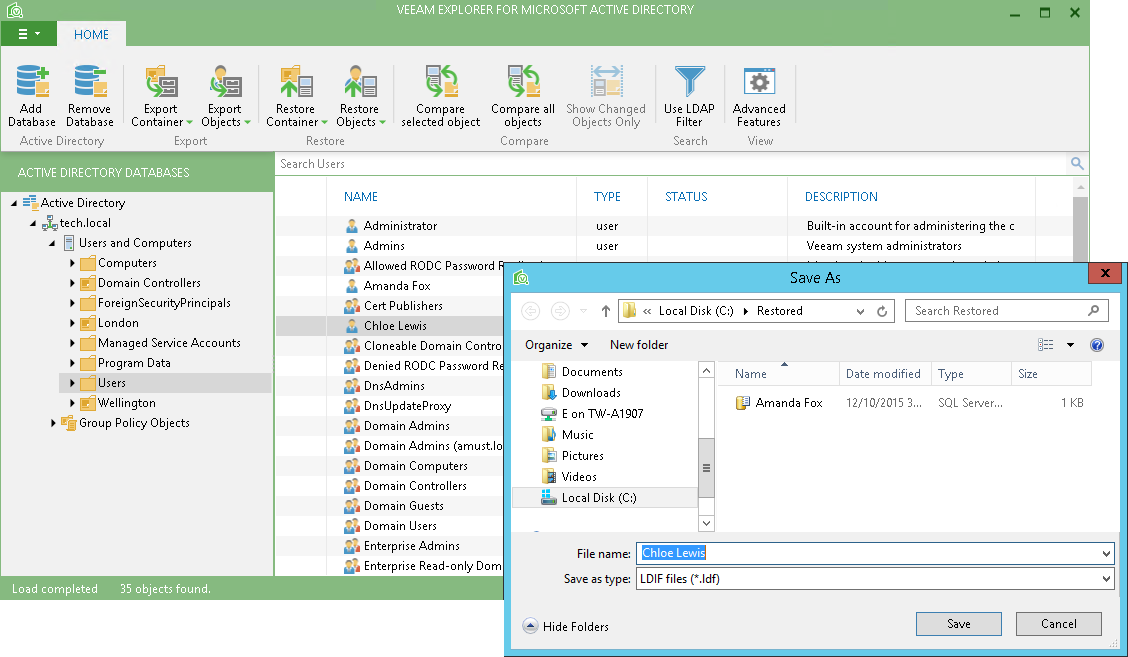Click in the Search Users field
Screen dimensions: 1128x657
click(x=669, y=163)
